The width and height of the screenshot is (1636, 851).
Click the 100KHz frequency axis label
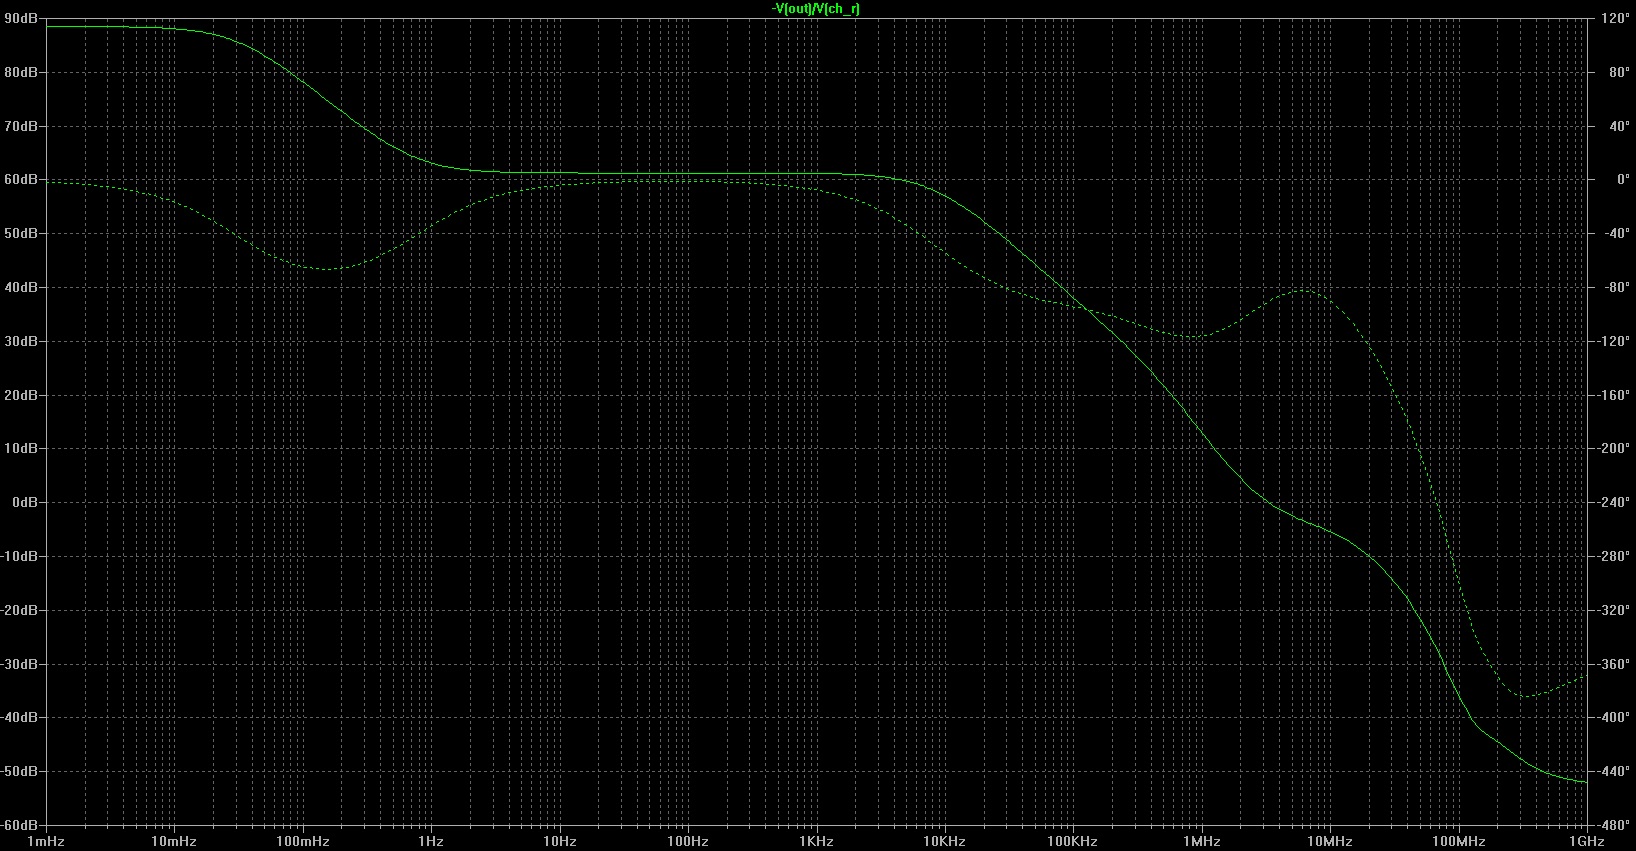click(x=1072, y=842)
